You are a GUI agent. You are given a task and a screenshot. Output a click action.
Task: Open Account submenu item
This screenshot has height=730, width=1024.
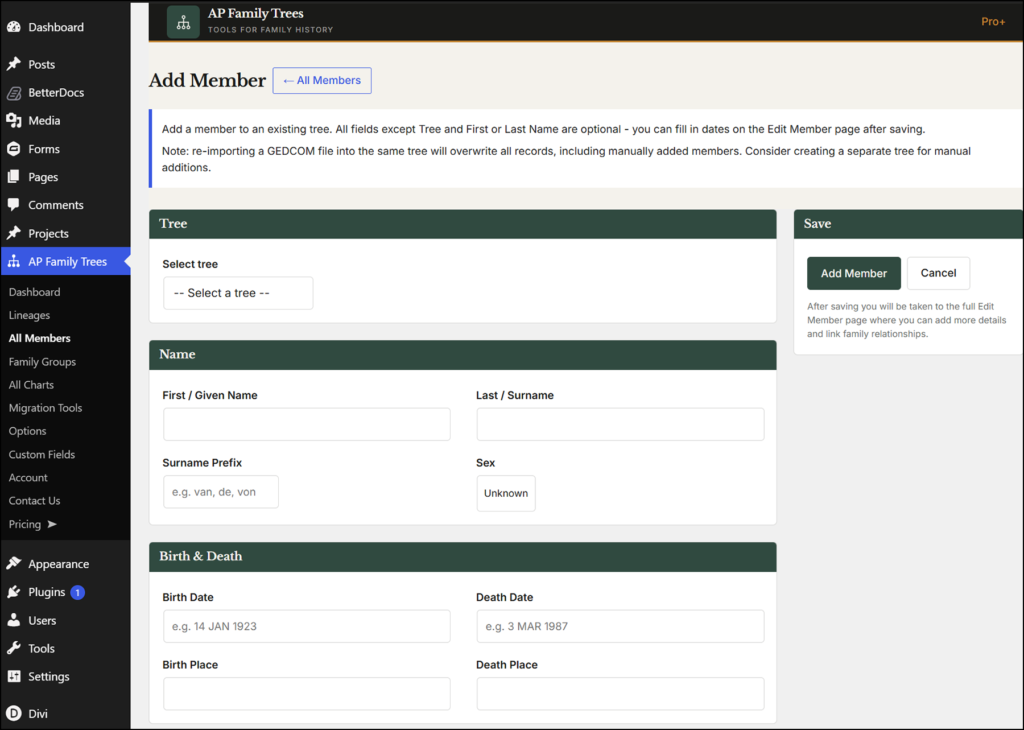(28, 478)
